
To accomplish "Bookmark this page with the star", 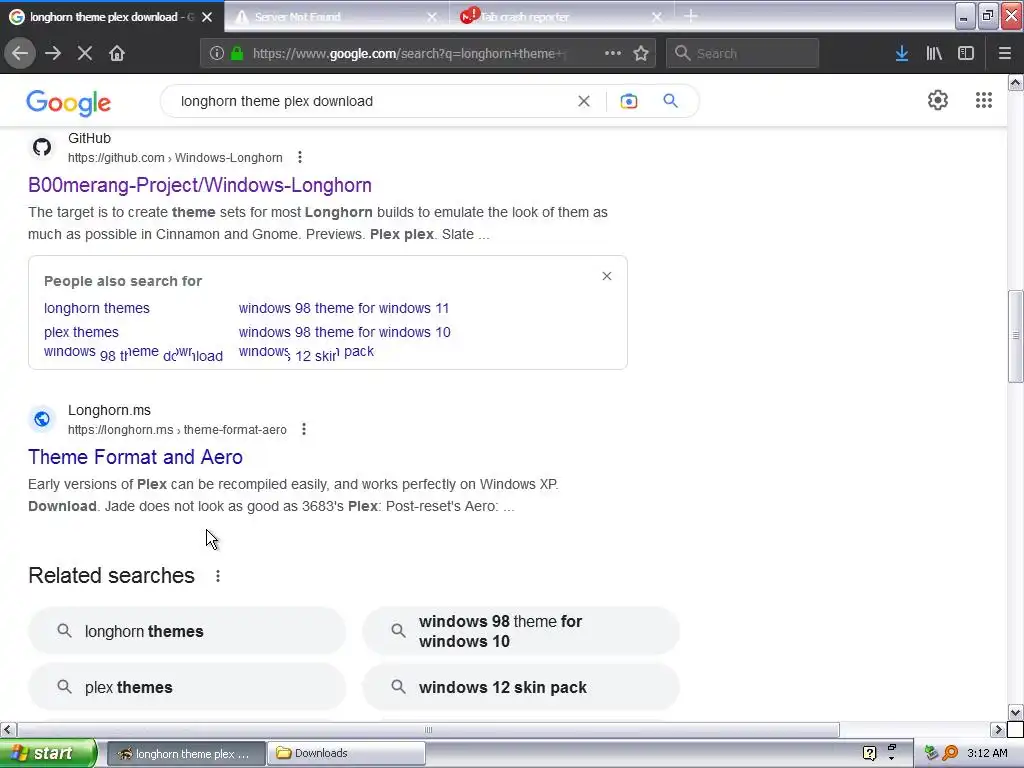I will tap(641, 54).
